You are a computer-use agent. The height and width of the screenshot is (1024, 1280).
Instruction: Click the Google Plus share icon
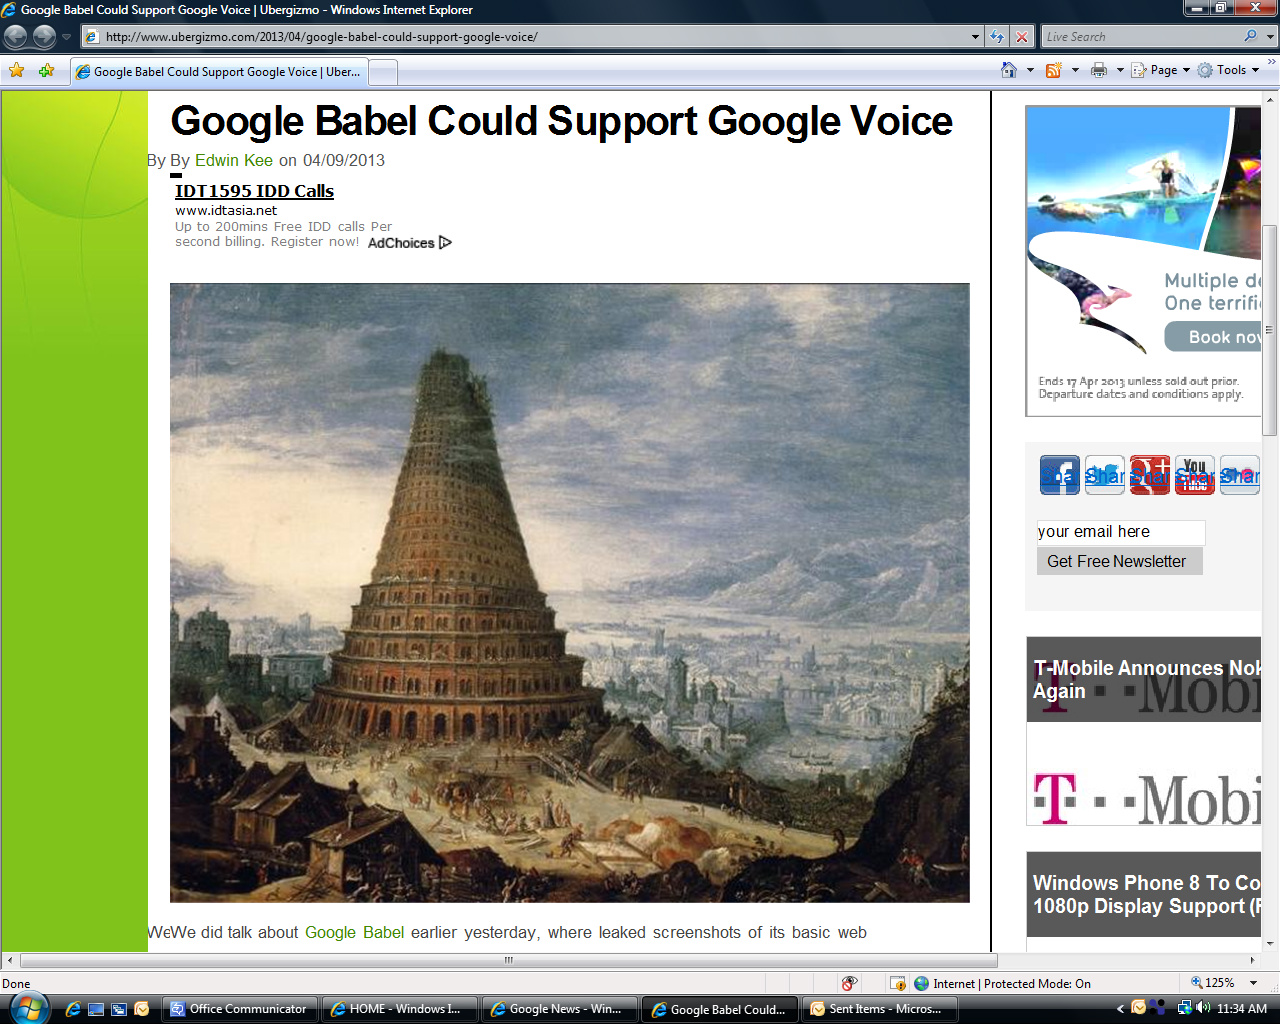pos(1150,475)
